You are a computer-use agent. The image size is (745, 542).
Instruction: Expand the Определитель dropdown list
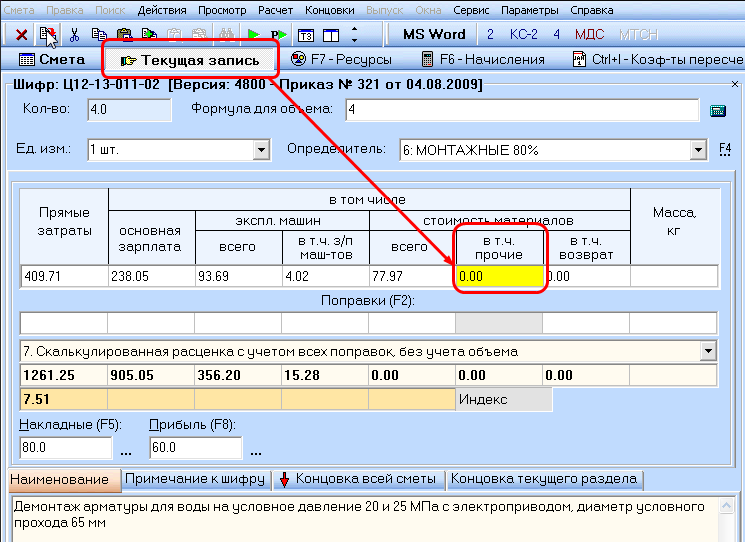click(698, 150)
